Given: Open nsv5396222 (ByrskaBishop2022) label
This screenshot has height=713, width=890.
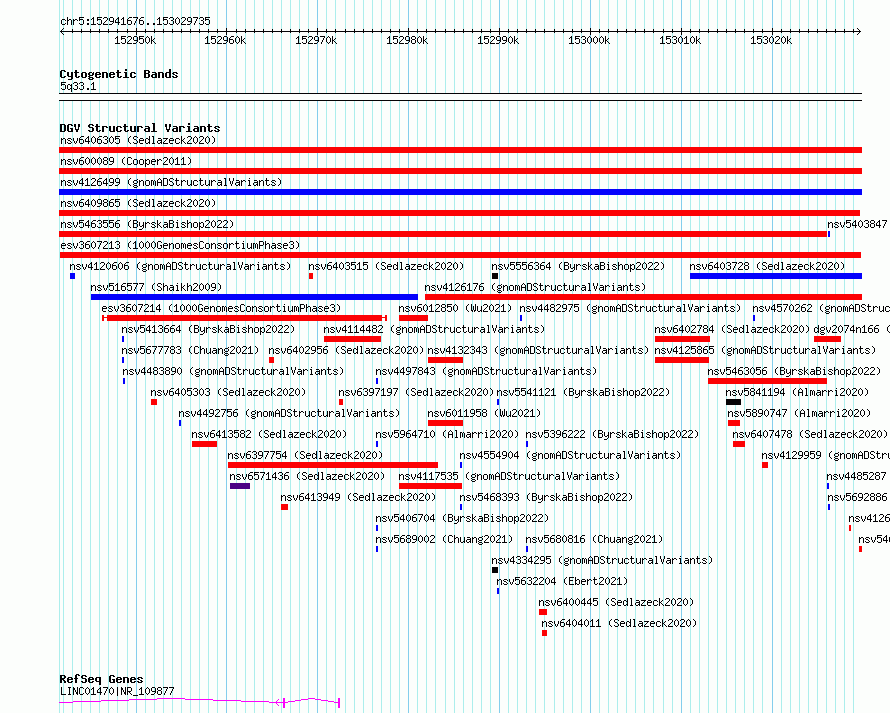Looking at the screenshot, I should pos(612,434).
